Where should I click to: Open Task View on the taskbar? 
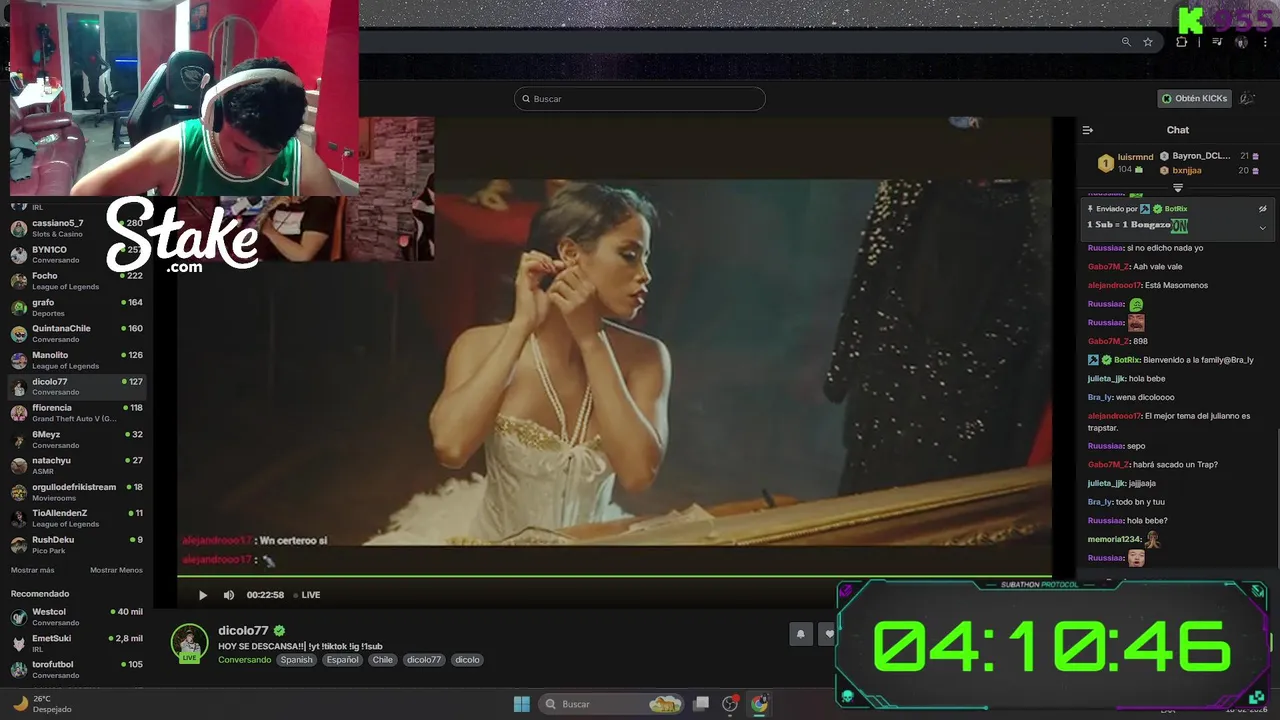click(x=702, y=704)
